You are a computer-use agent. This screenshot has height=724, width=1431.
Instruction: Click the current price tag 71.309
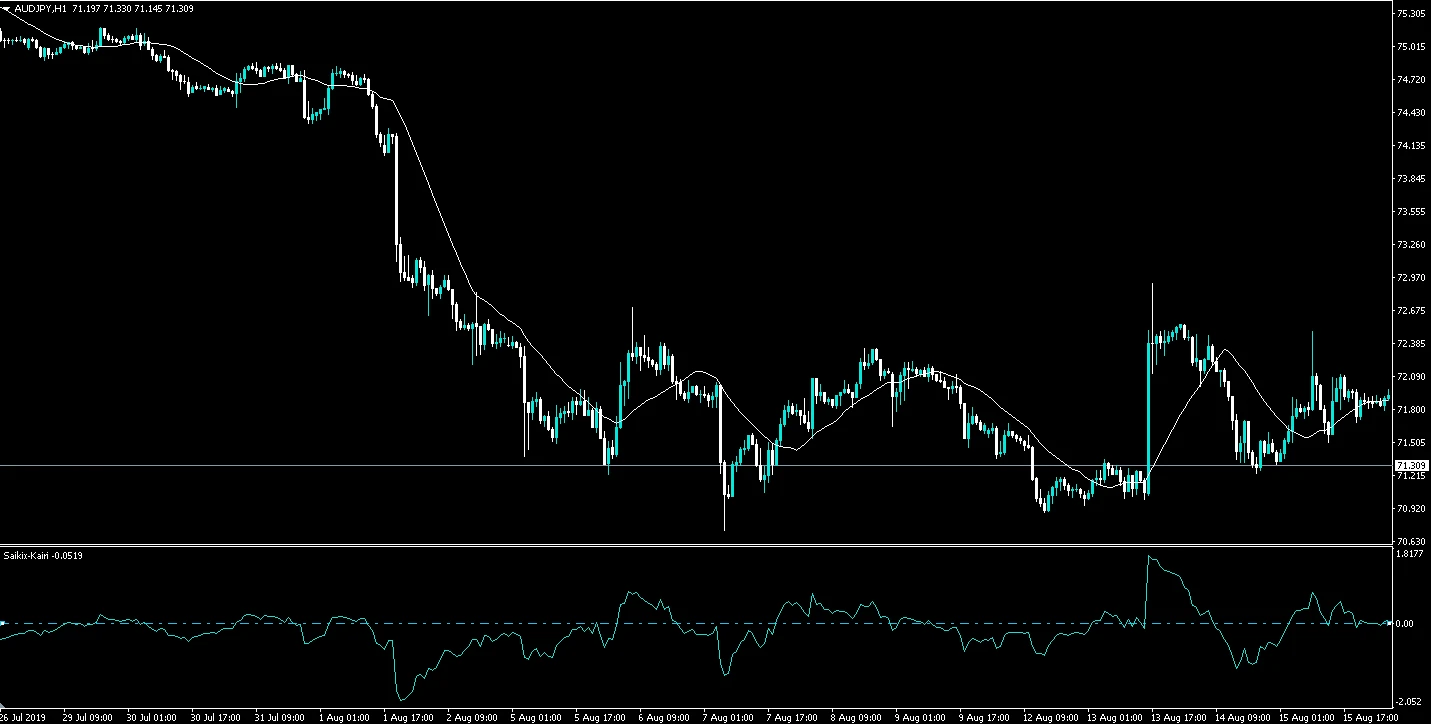tap(1410, 466)
